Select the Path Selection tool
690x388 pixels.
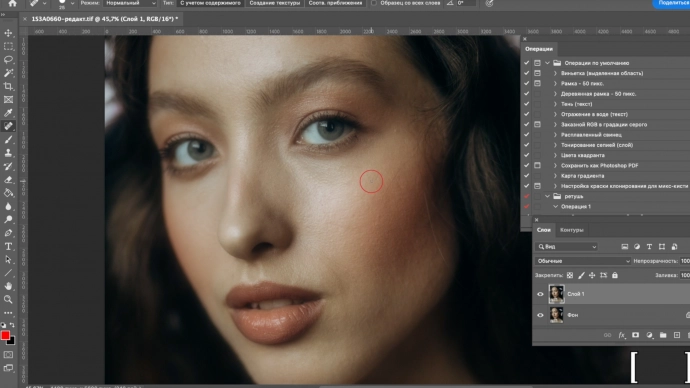(x=8, y=260)
